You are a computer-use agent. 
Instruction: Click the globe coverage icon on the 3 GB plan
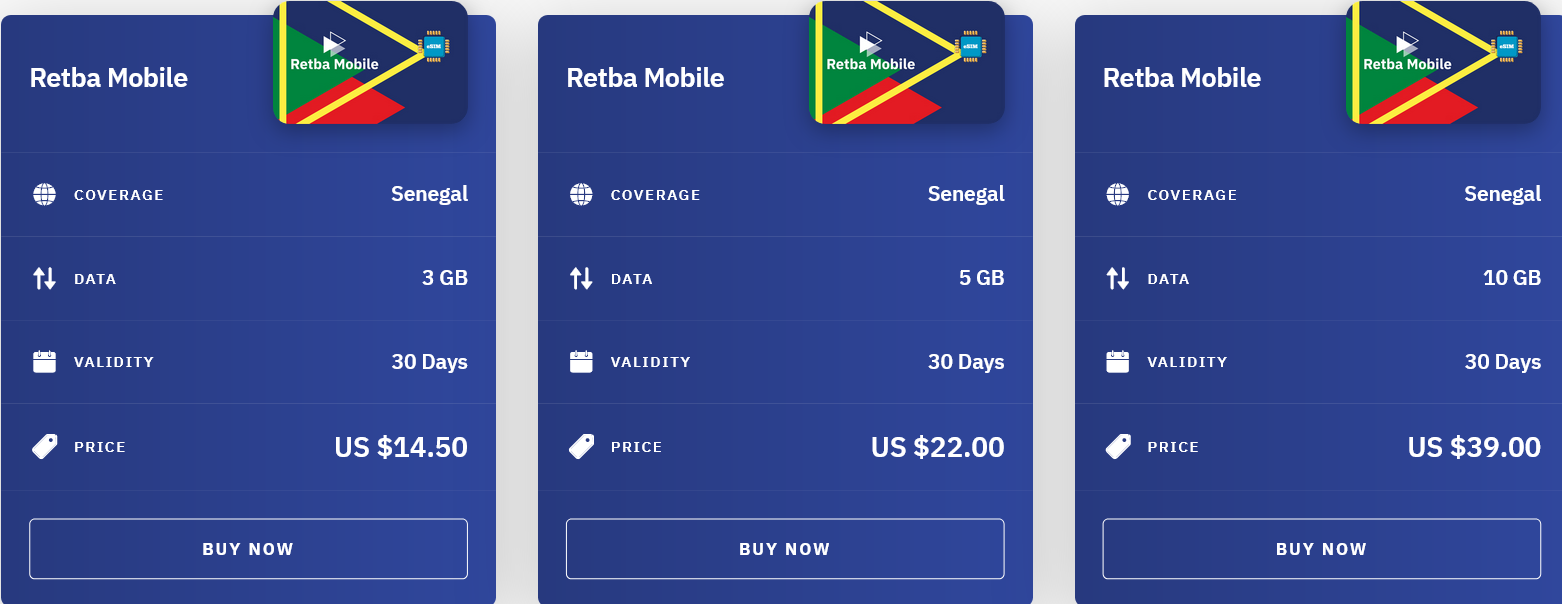[x=44, y=194]
